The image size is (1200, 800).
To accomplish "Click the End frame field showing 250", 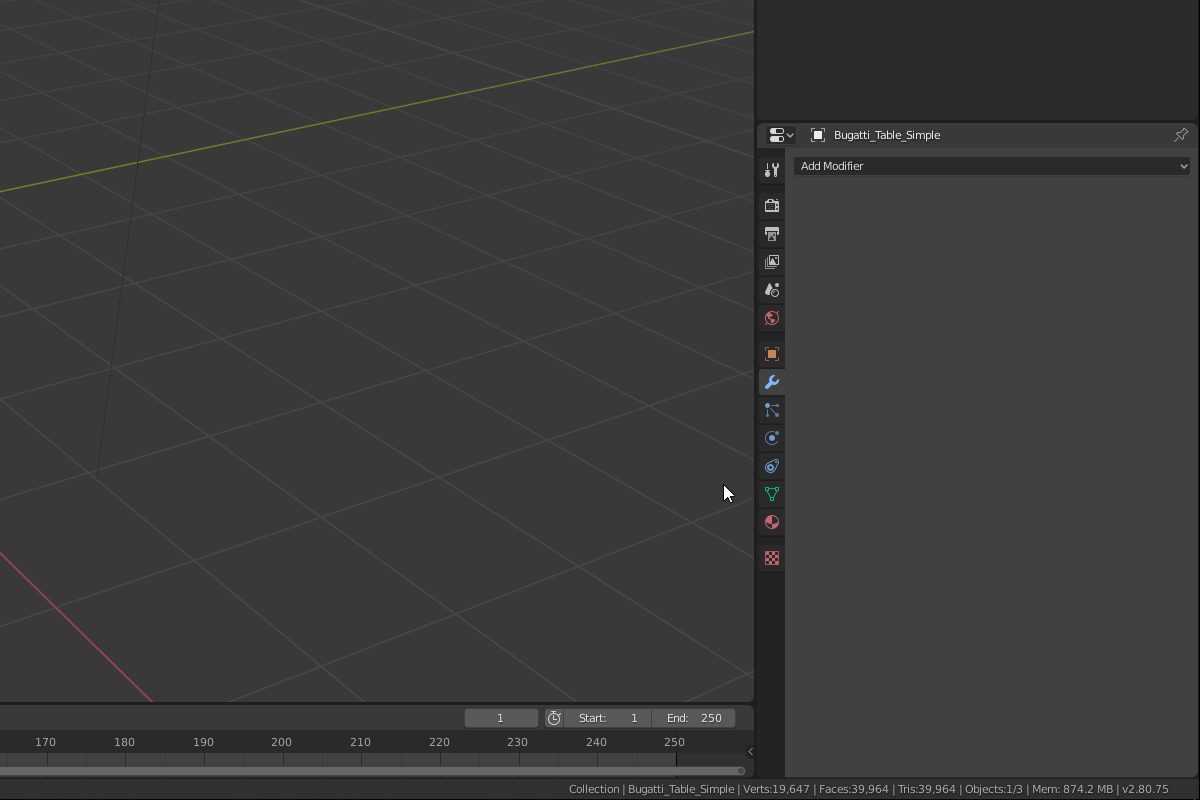I will (694, 717).
